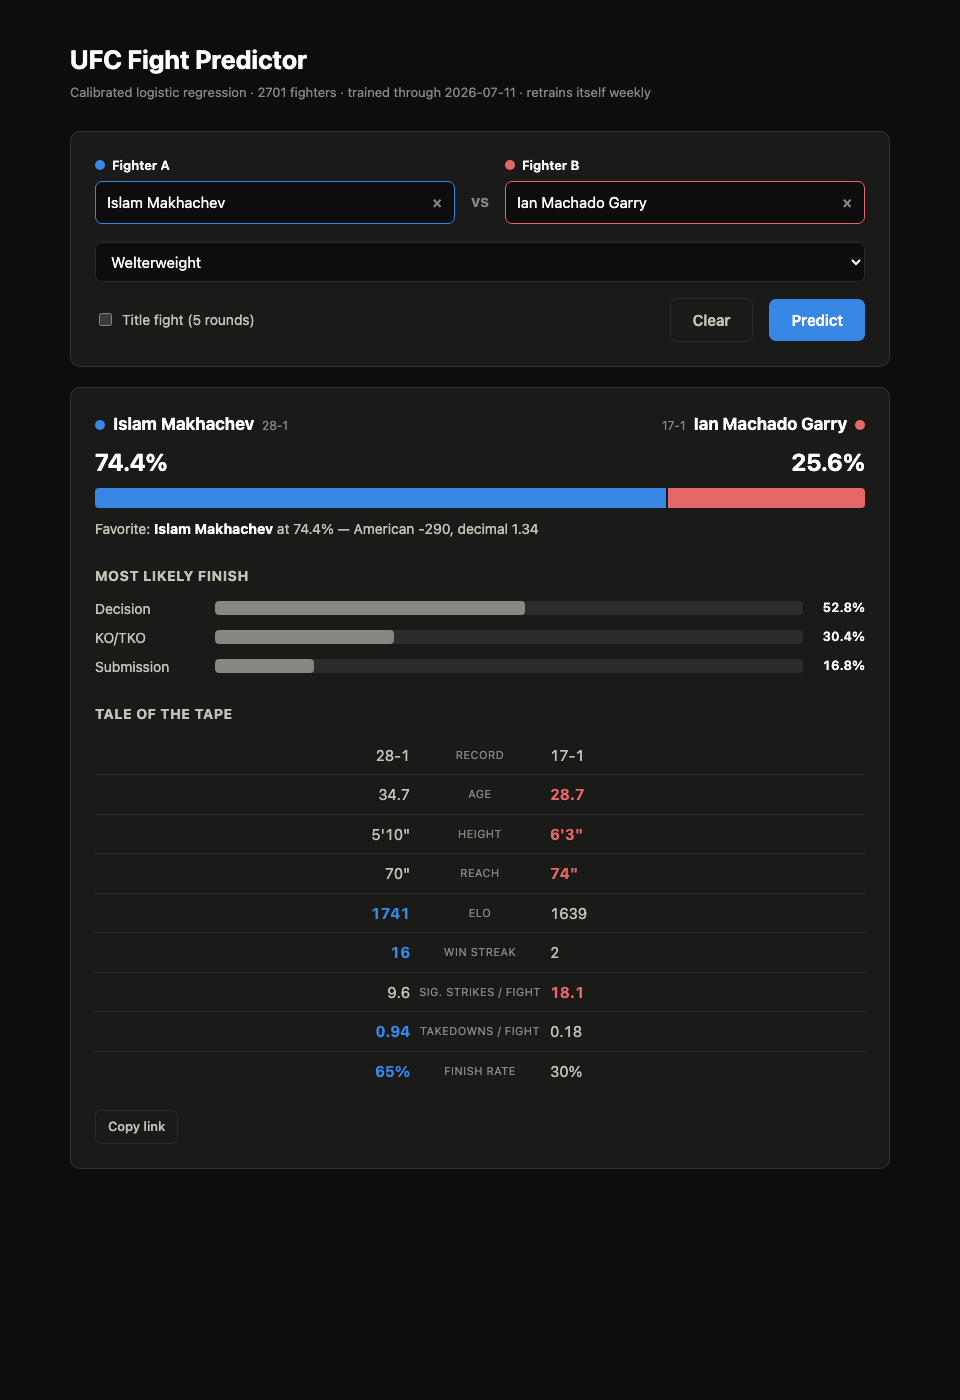Image resolution: width=960 pixels, height=1400 pixels.
Task: Open the Welterweight weight class dropdown
Action: [480, 262]
